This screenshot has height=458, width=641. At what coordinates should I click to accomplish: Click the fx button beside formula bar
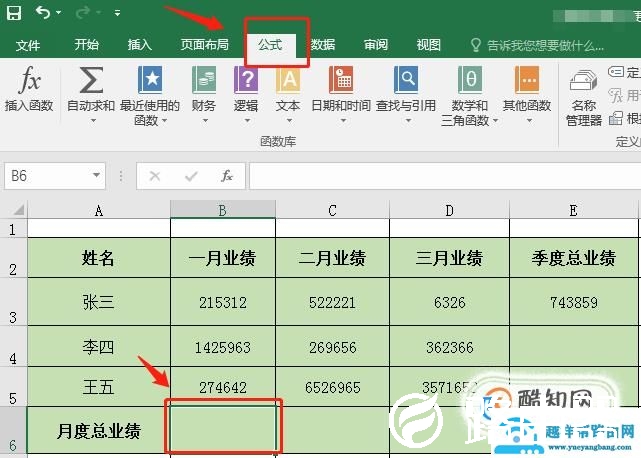click(x=227, y=176)
